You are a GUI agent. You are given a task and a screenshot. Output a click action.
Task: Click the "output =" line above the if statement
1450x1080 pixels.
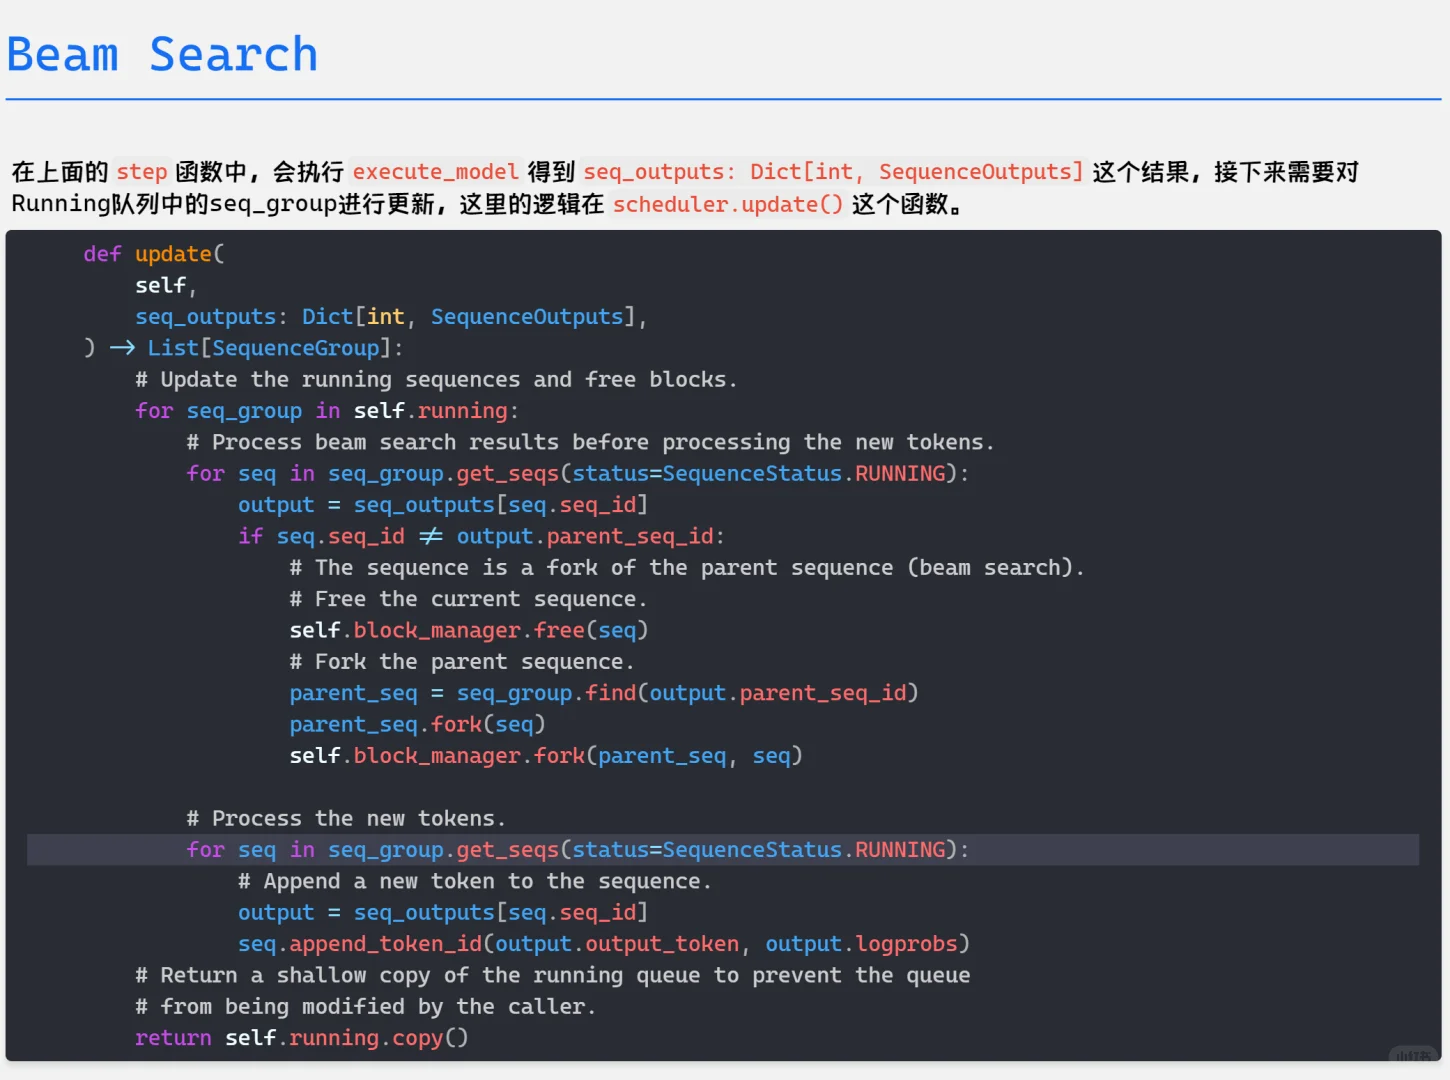(443, 505)
